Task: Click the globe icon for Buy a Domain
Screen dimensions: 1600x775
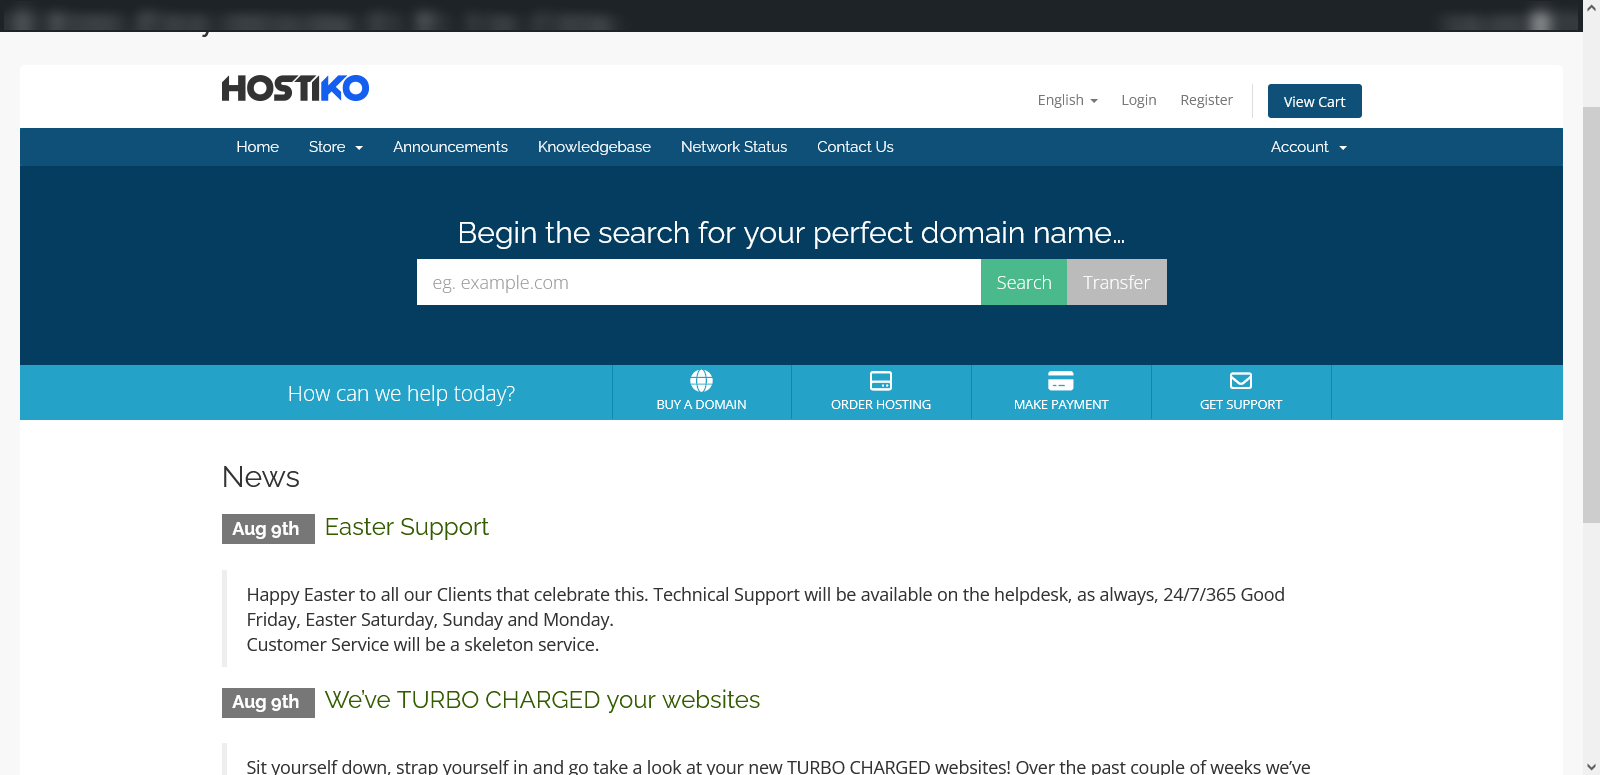Action: (x=701, y=381)
